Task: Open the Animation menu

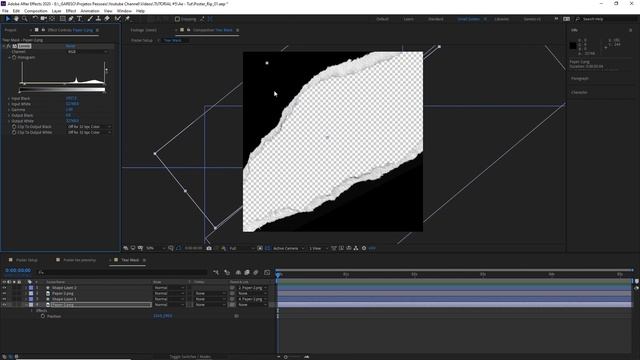Action: tap(90, 11)
